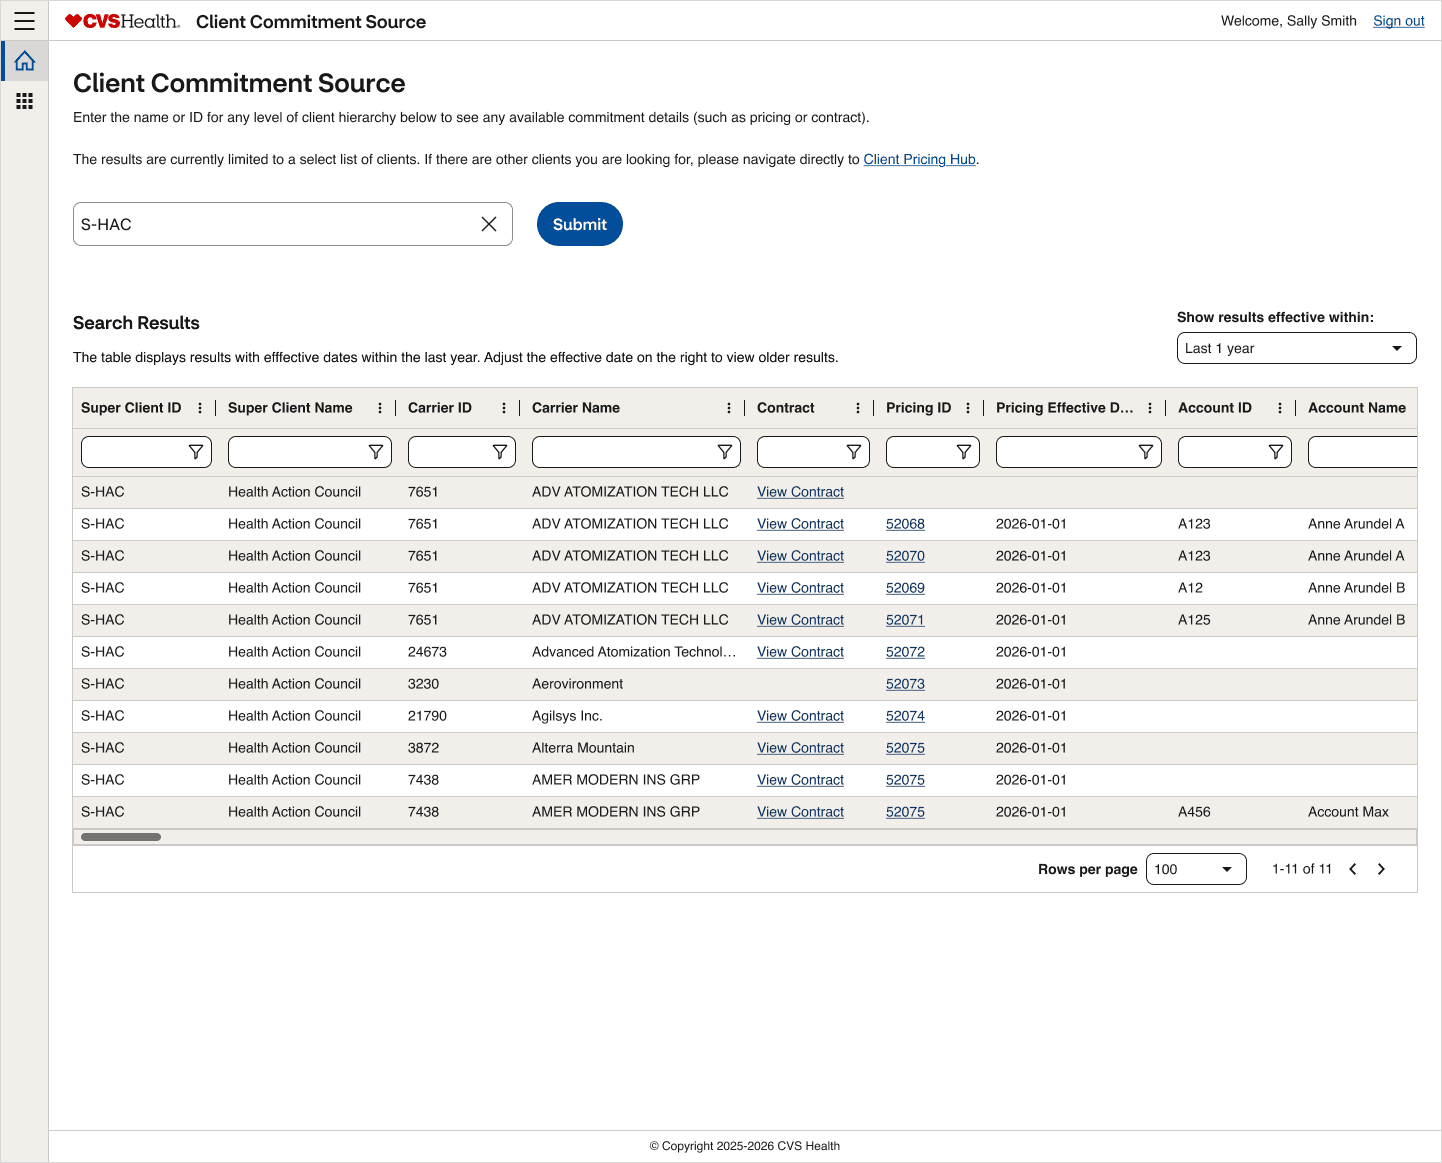This screenshot has height=1163, width=1442.
Task: Open Rows per page 100 dropdown
Action: pyautogui.click(x=1196, y=869)
